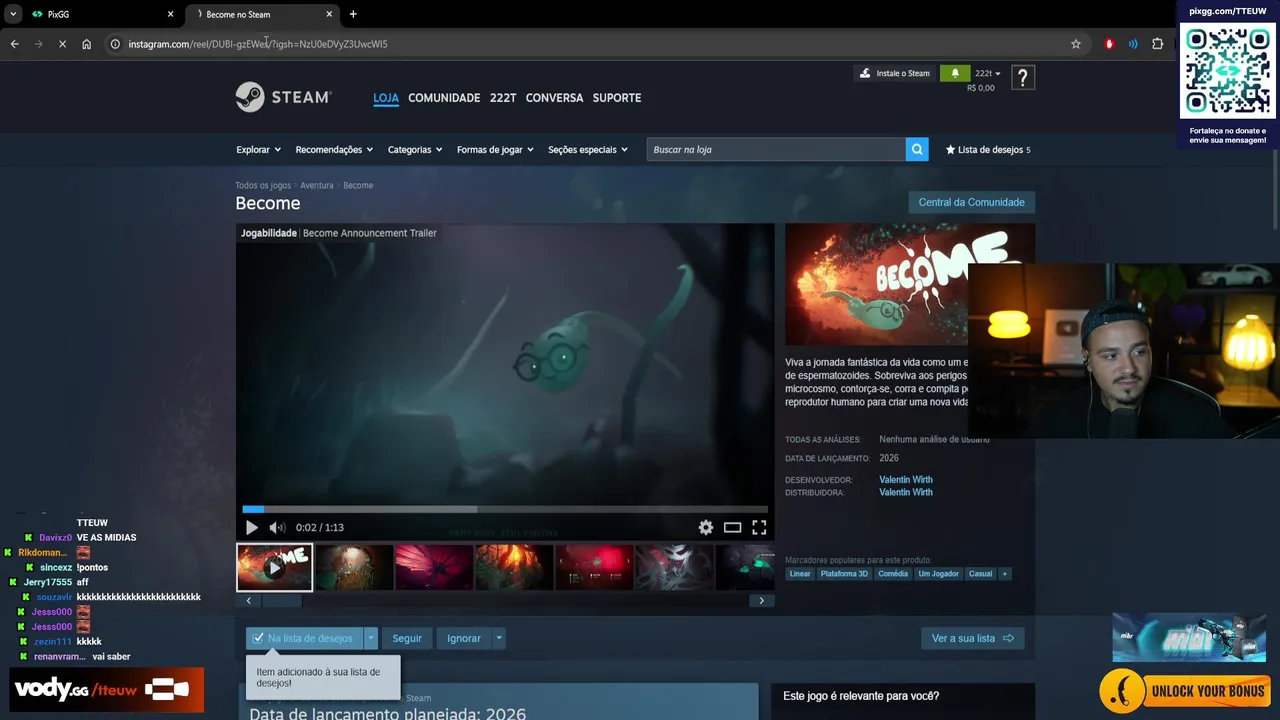1280x720 pixels.
Task: Open Lista de desejos link
Action: (988, 150)
